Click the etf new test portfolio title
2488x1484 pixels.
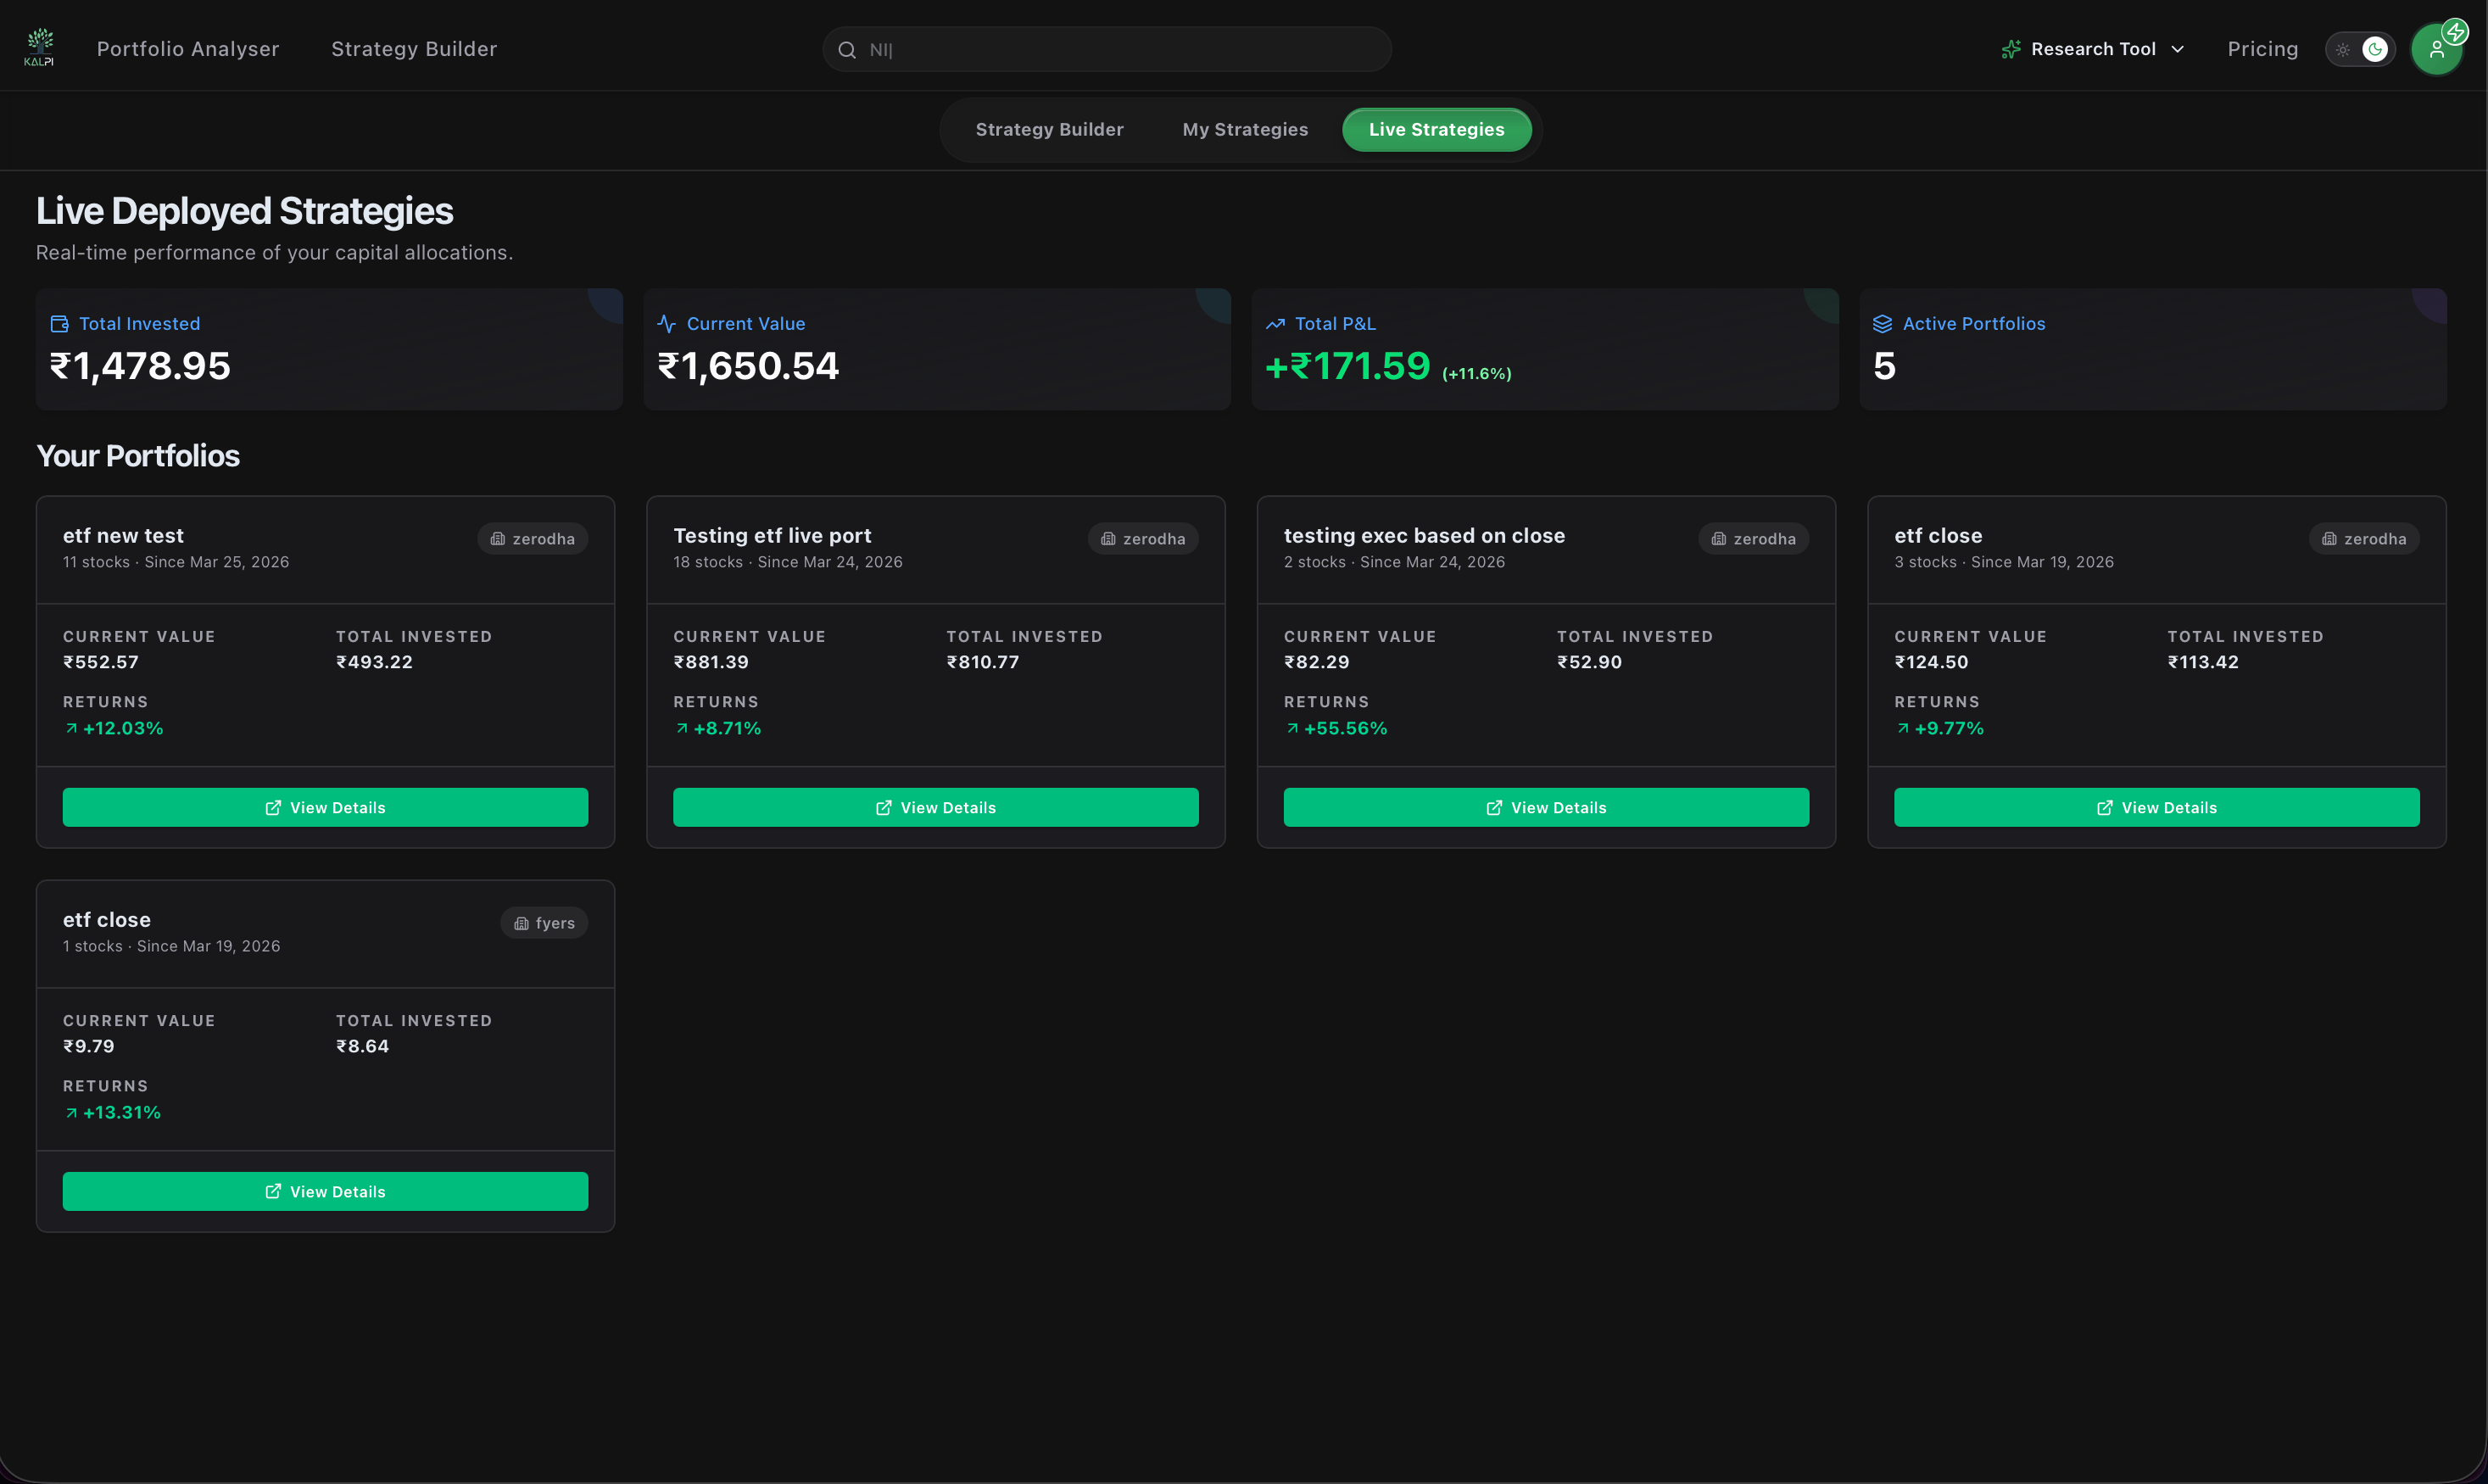tap(123, 536)
